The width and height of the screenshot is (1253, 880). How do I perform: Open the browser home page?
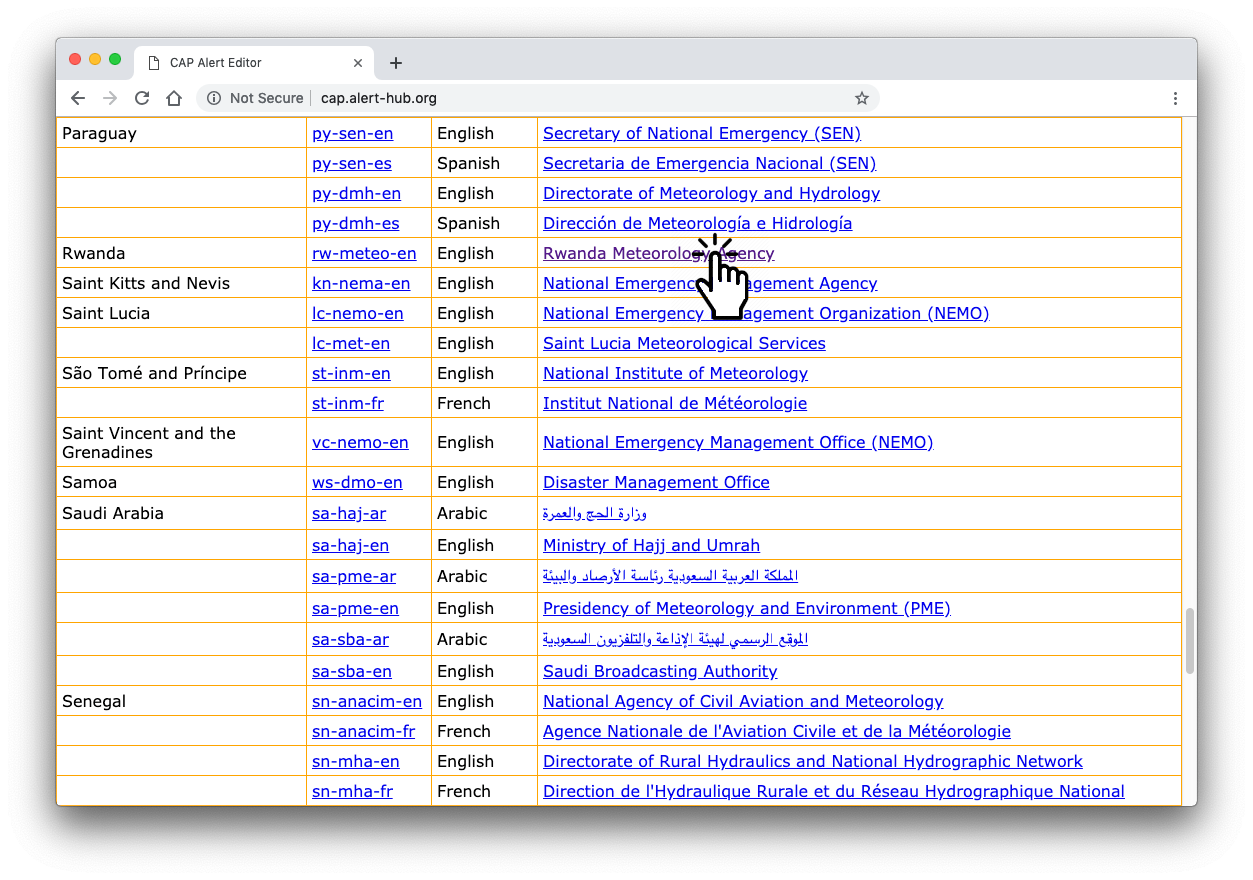174,98
